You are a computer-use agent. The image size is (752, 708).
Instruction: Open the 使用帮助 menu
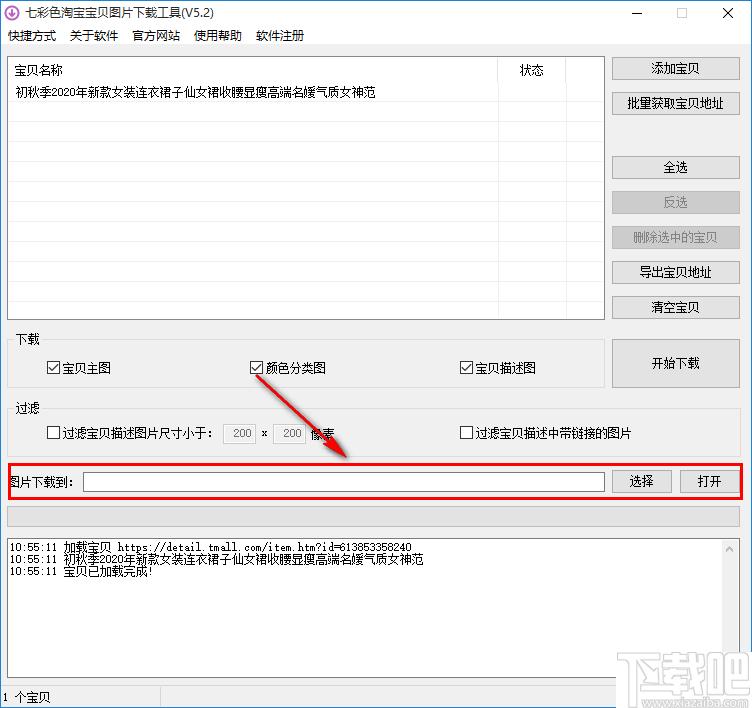[x=218, y=36]
